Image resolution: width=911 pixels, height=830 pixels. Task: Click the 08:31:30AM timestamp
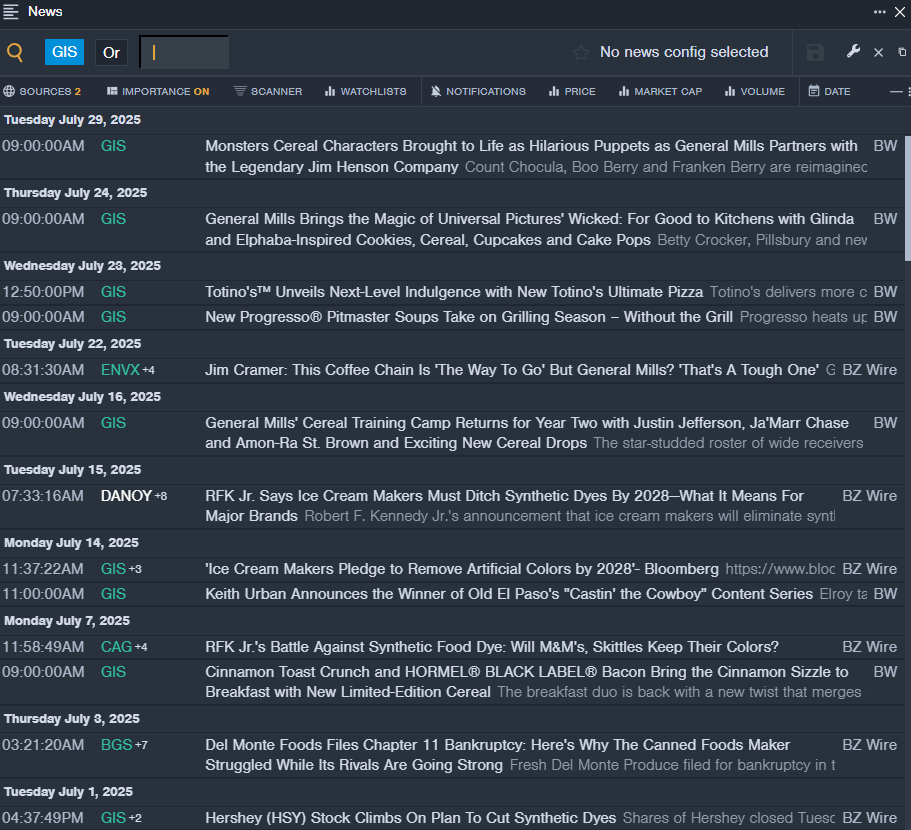point(43,370)
